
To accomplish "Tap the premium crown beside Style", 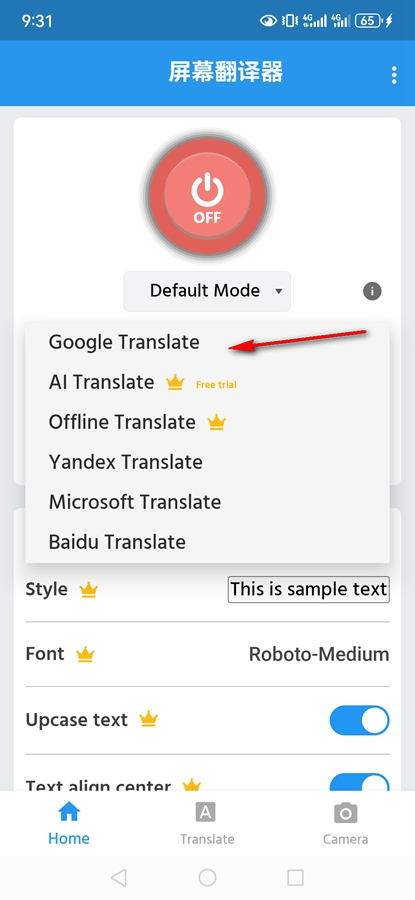I will 89,589.
